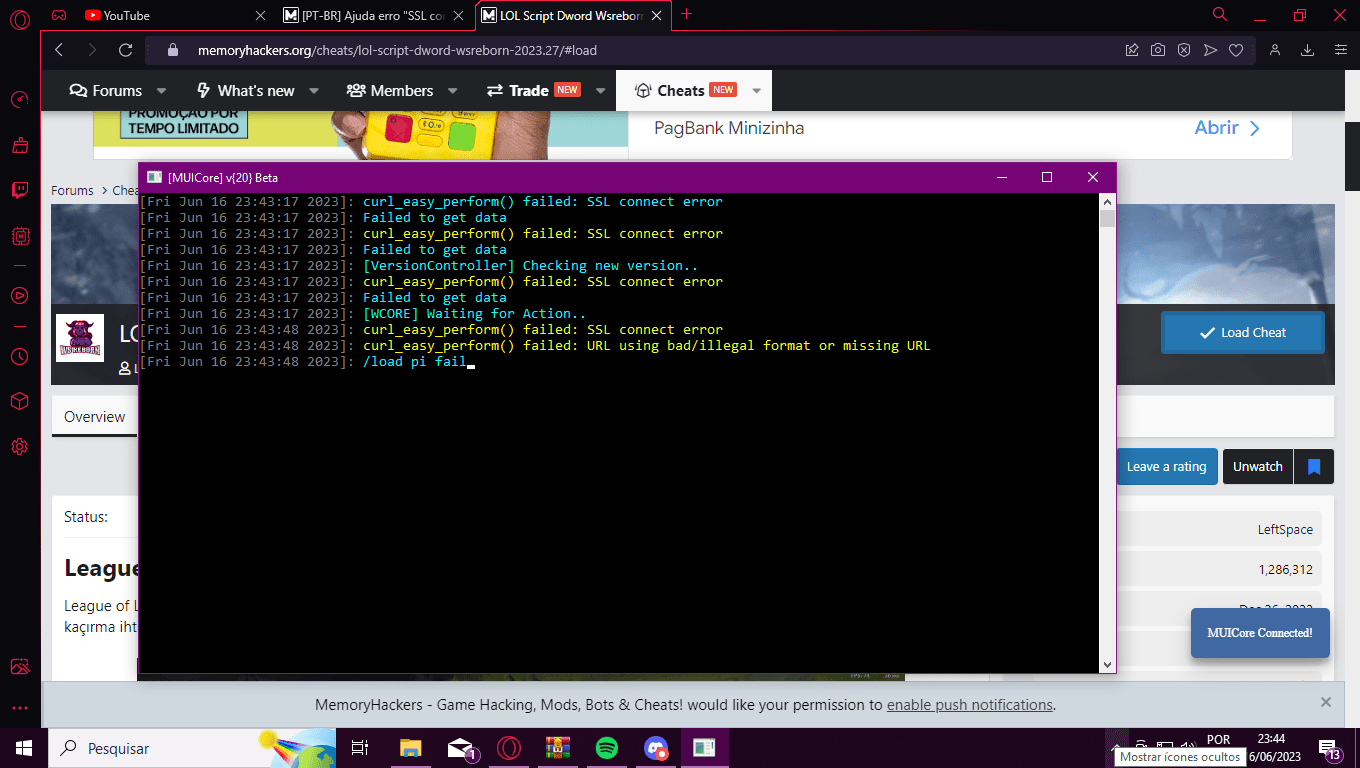Screen dimensions: 1360x768
Task: Open the Trade menu item
Action: 533,90
